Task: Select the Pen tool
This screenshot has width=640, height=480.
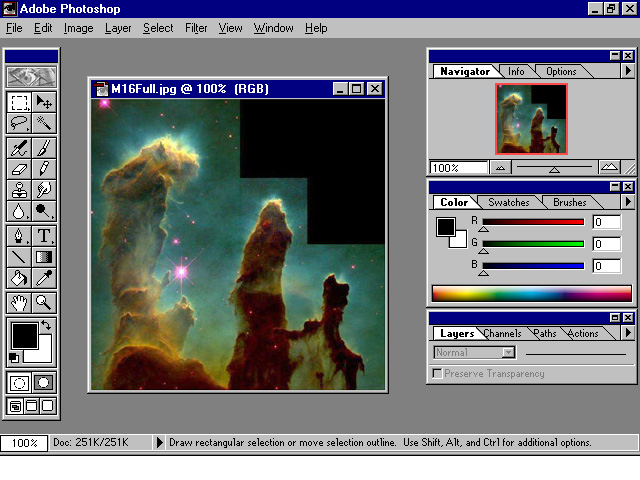Action: (19, 236)
